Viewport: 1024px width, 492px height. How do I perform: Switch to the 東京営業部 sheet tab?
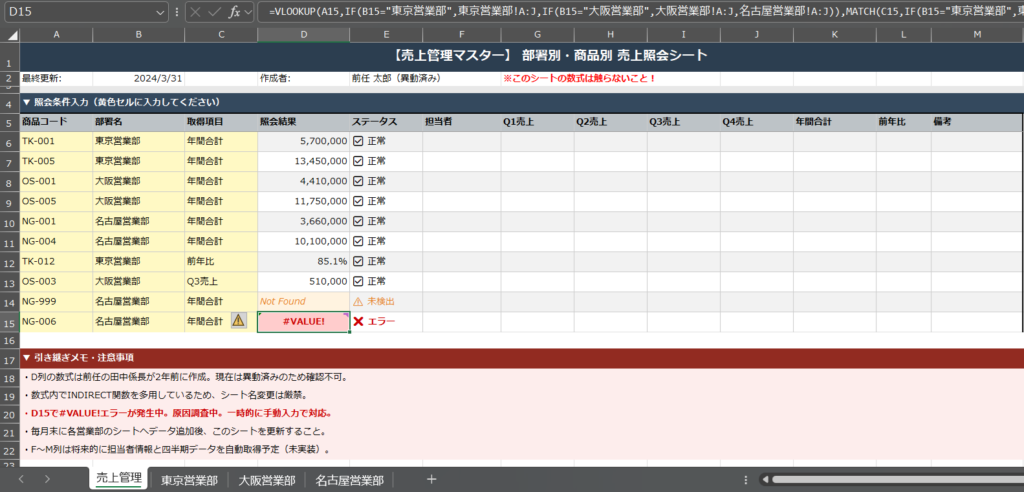point(189,480)
